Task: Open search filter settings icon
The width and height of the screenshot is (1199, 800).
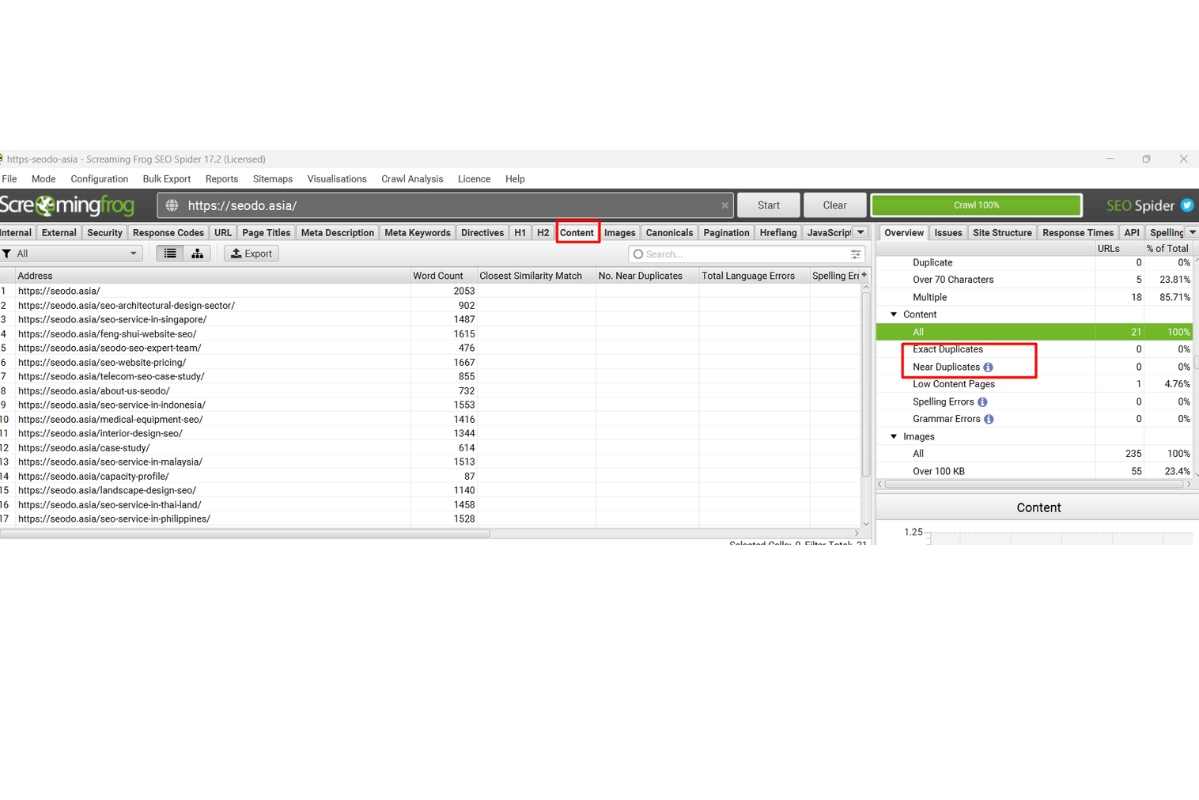Action: 856,254
